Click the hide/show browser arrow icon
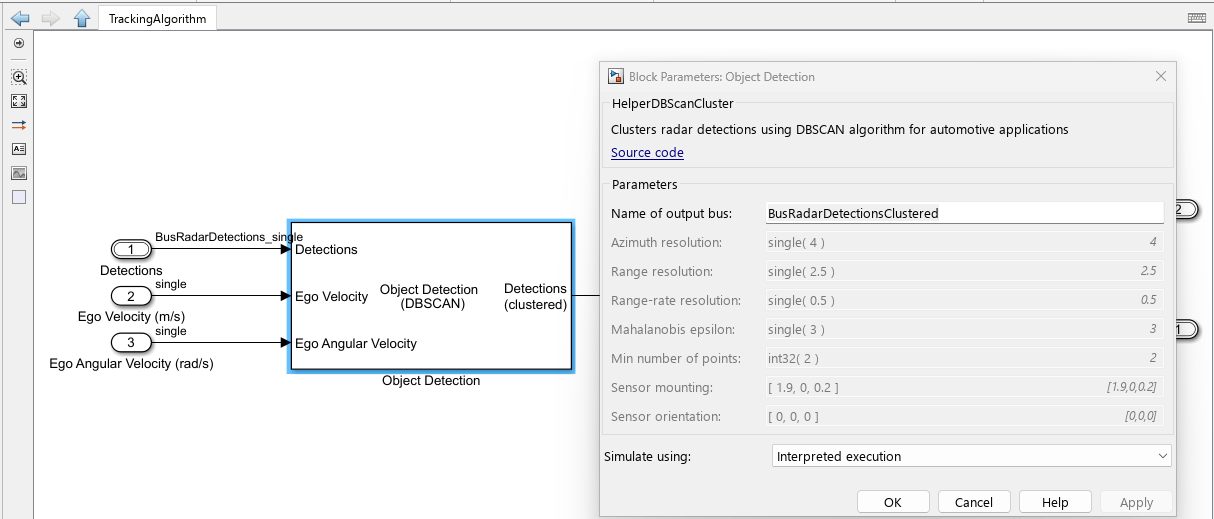This screenshot has width=1214, height=519. coord(19,44)
